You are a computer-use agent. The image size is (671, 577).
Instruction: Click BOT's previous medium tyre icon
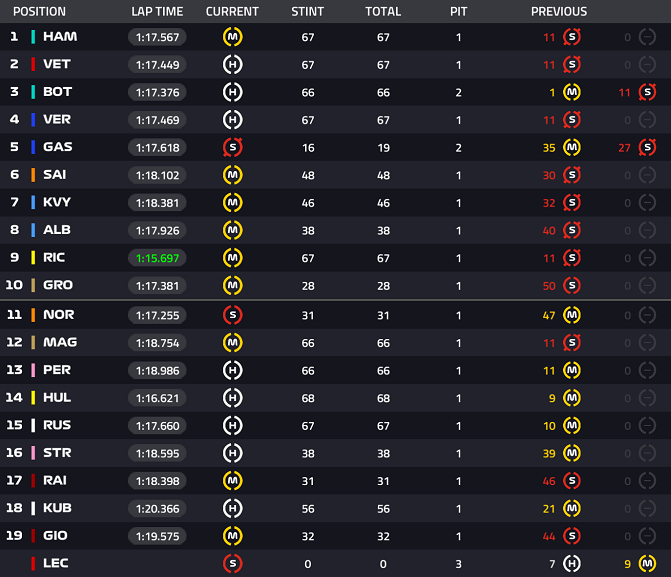point(572,92)
